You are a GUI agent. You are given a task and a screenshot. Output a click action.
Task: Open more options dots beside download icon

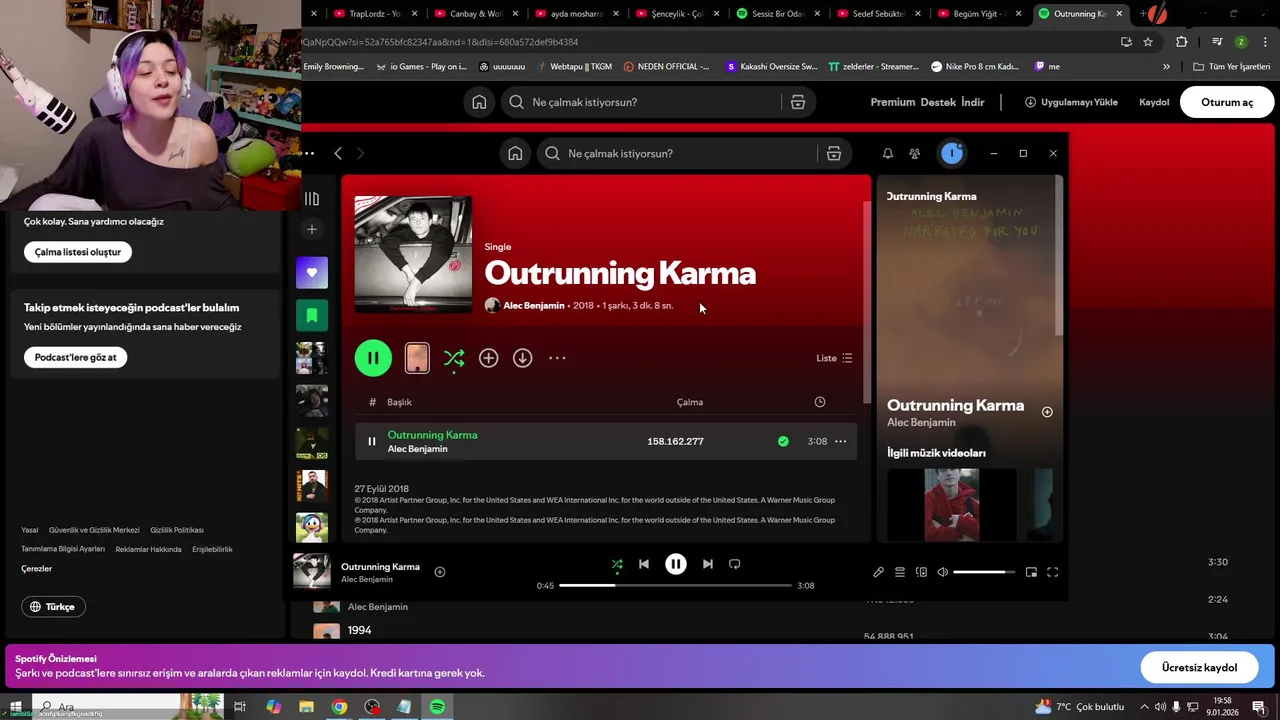click(557, 358)
